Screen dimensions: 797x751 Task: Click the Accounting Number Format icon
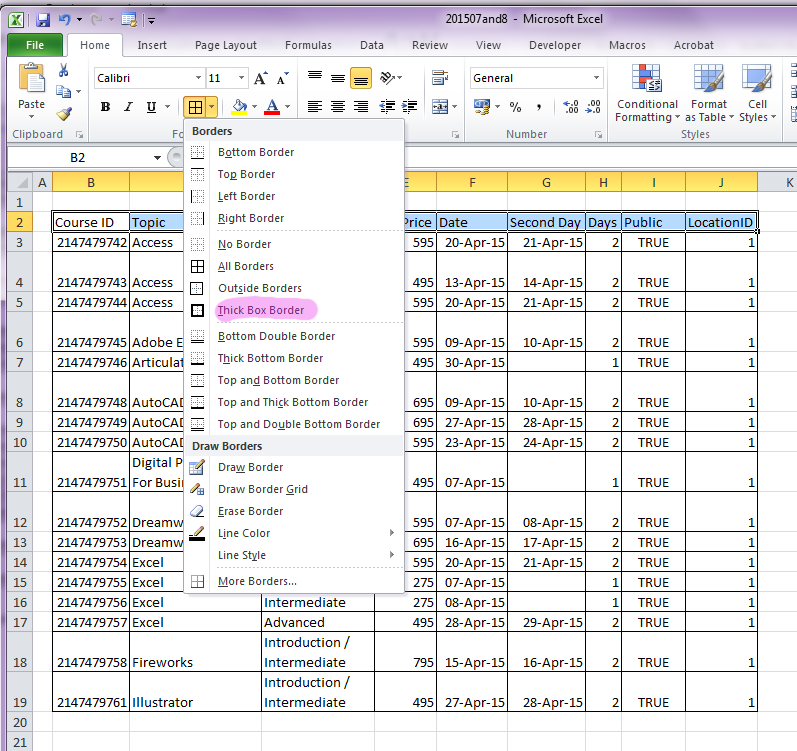tap(481, 107)
